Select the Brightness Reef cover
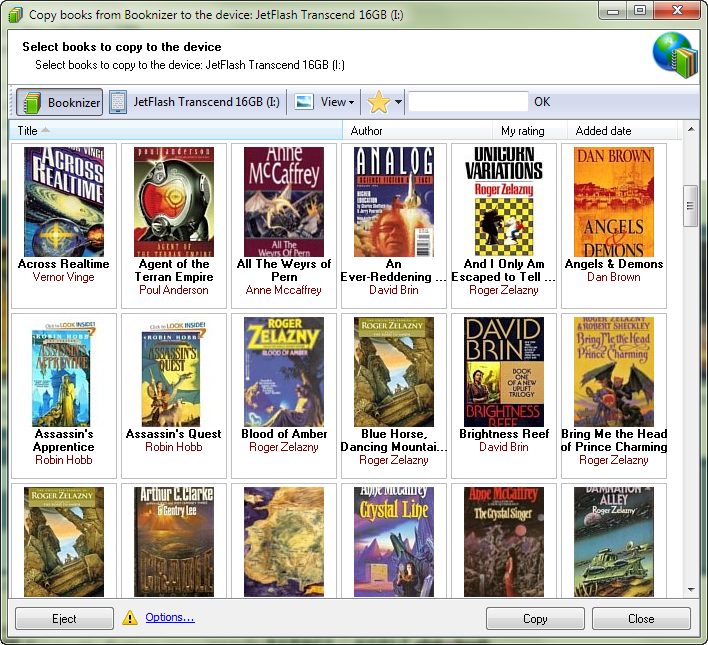This screenshot has width=708, height=645. 504,372
